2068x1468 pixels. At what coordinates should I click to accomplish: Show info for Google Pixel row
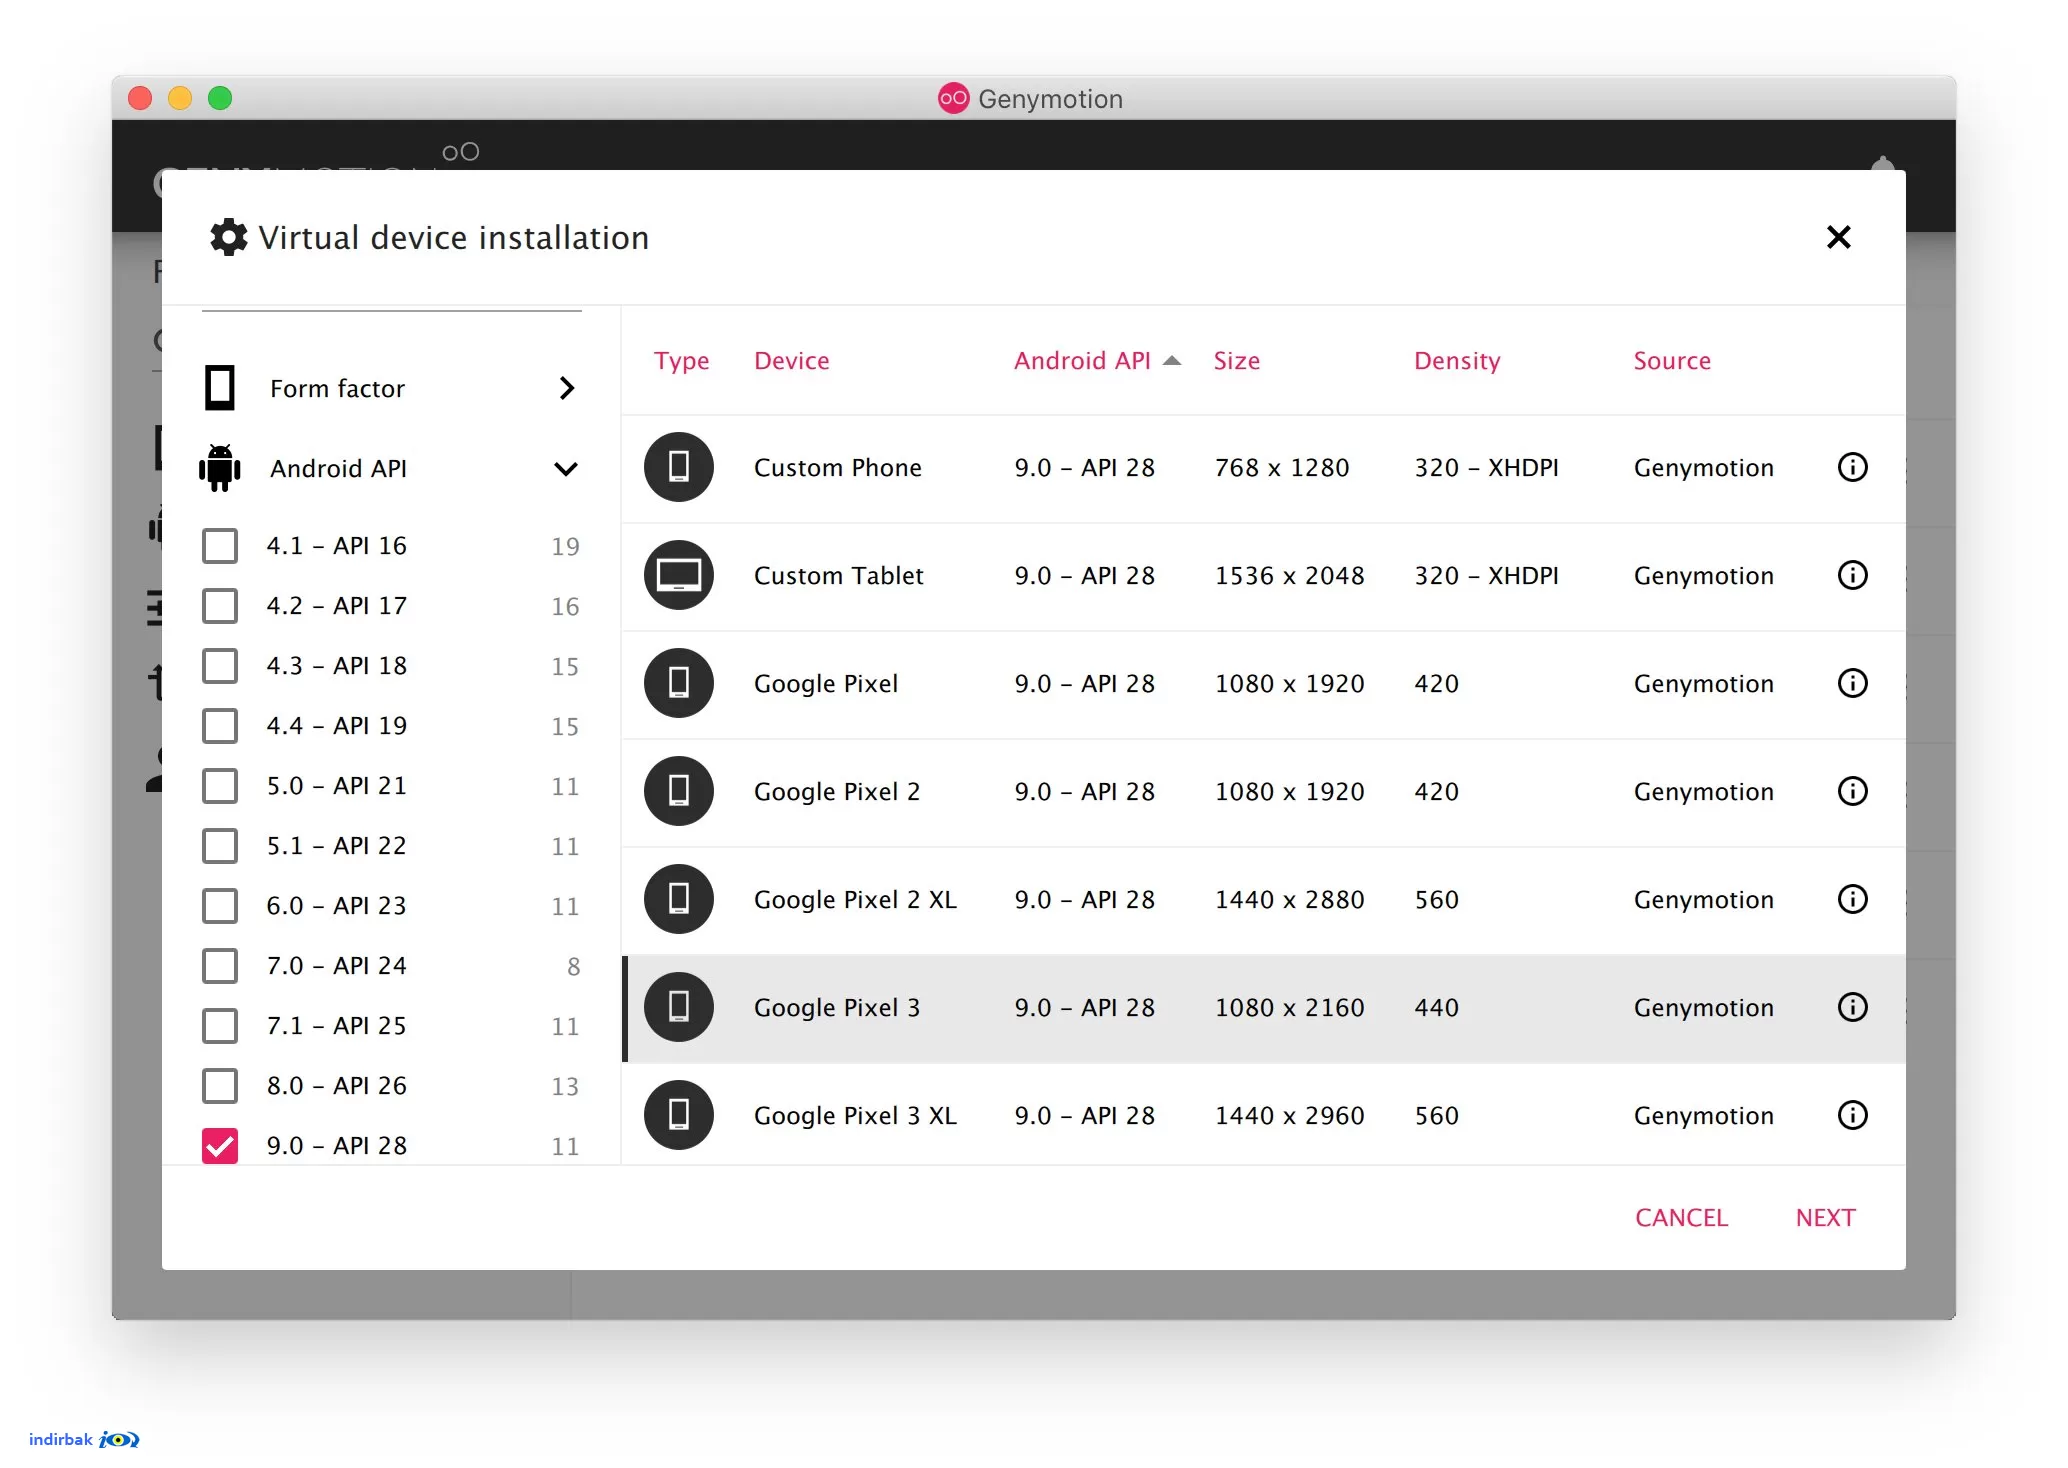1852,683
